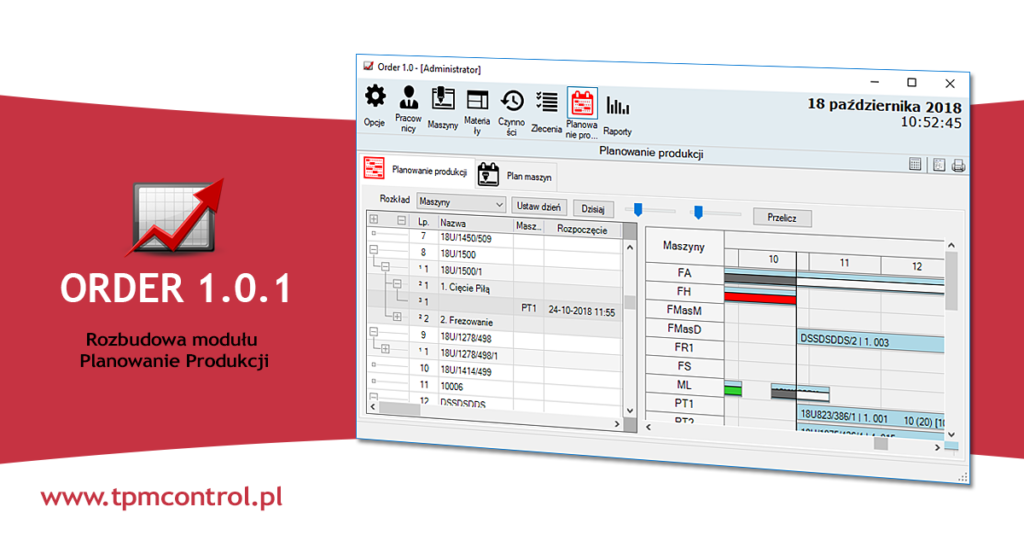Image resolution: width=1024 pixels, height=536 pixels.
Task: Sort by the Rozpoczęcie column header
Action: 583,229
